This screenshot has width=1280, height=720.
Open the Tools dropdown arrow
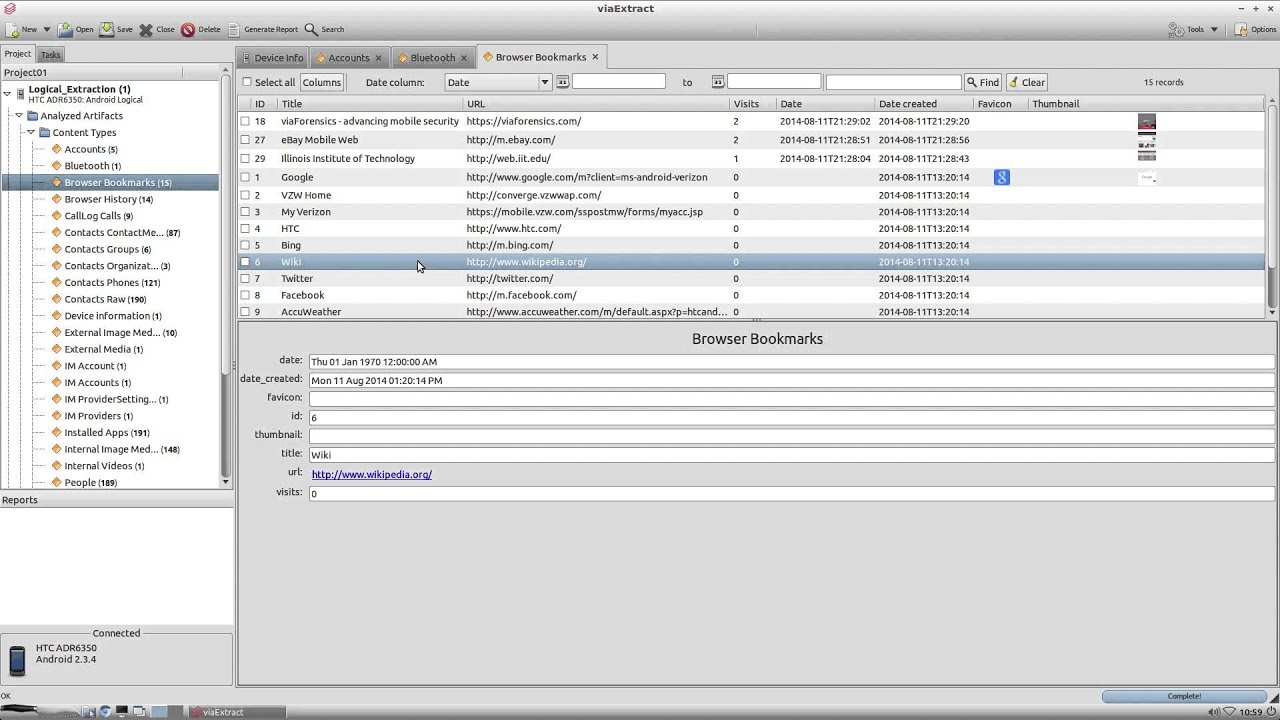point(1214,30)
